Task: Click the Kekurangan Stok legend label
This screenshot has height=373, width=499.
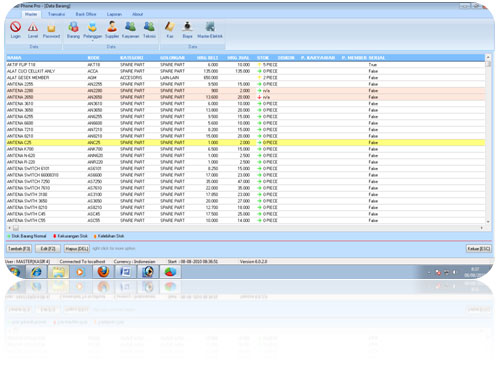Action: click(72, 236)
